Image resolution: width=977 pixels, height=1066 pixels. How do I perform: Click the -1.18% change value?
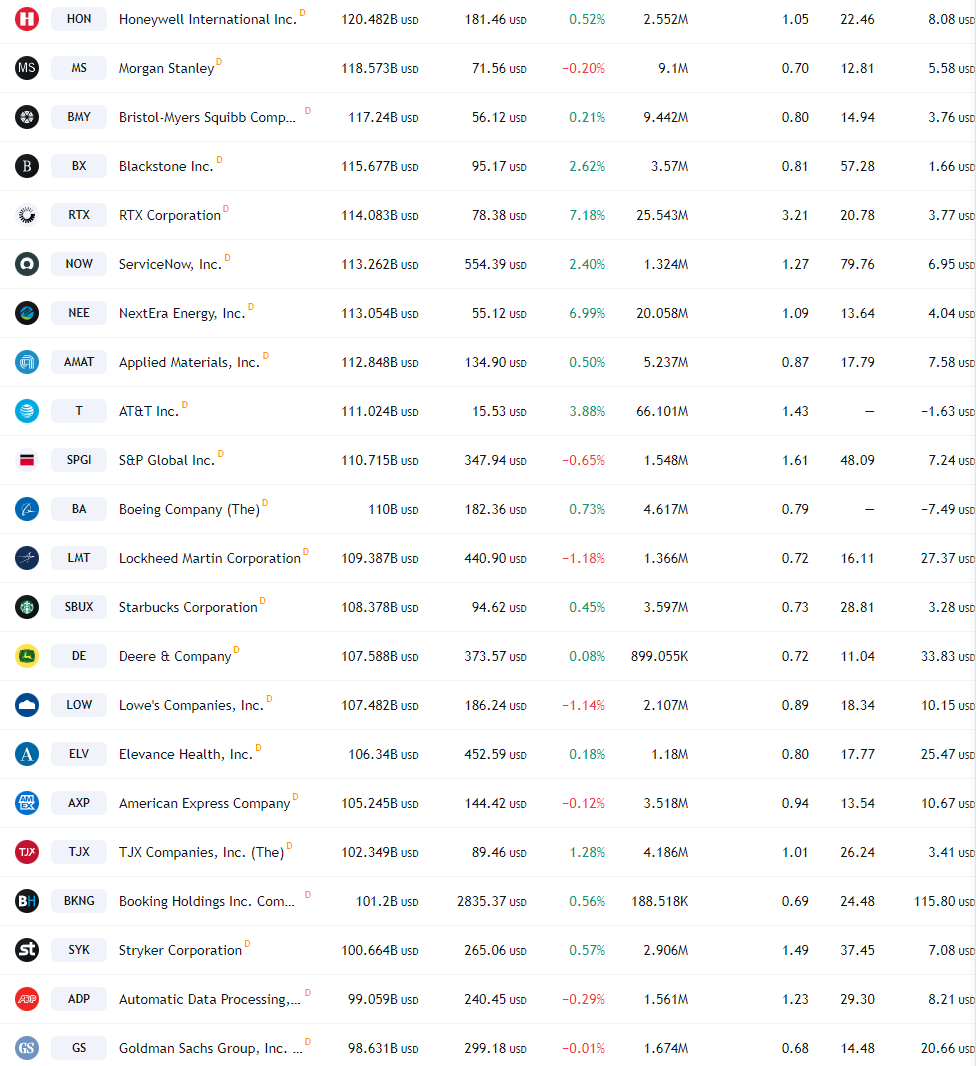[x=583, y=557]
